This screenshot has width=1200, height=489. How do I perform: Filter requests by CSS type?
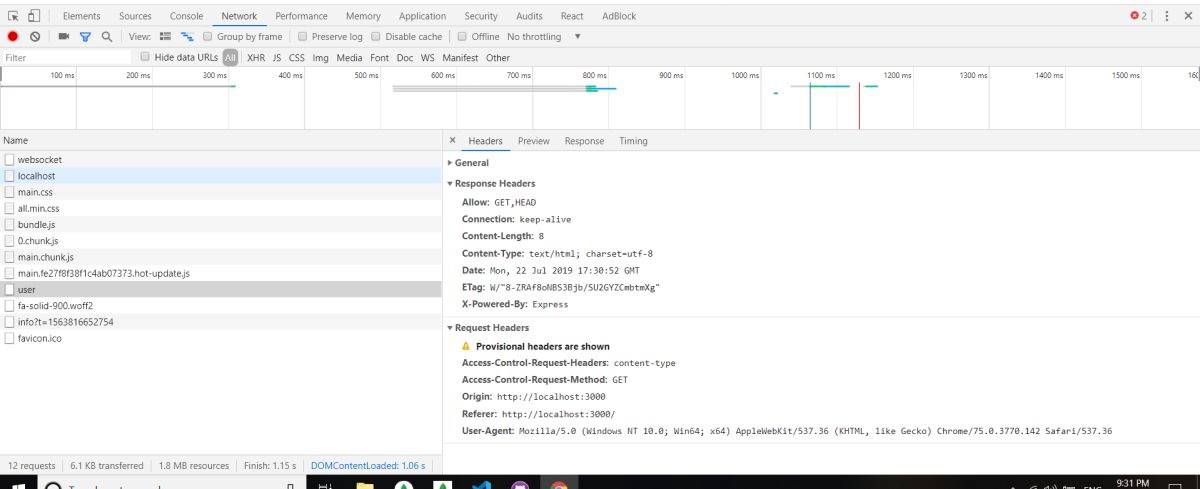pos(296,58)
